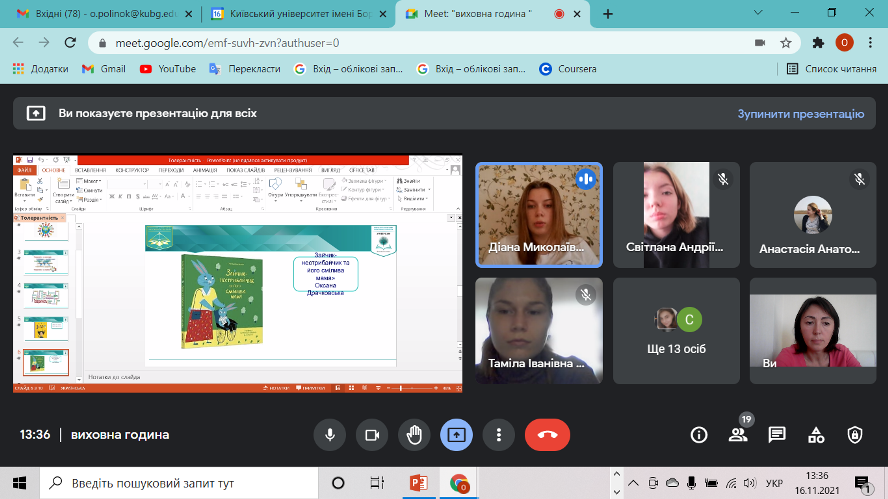Open first Вхід – облікові зап... bookmark
Viewport: 888px width, 499px height.
[349, 69]
